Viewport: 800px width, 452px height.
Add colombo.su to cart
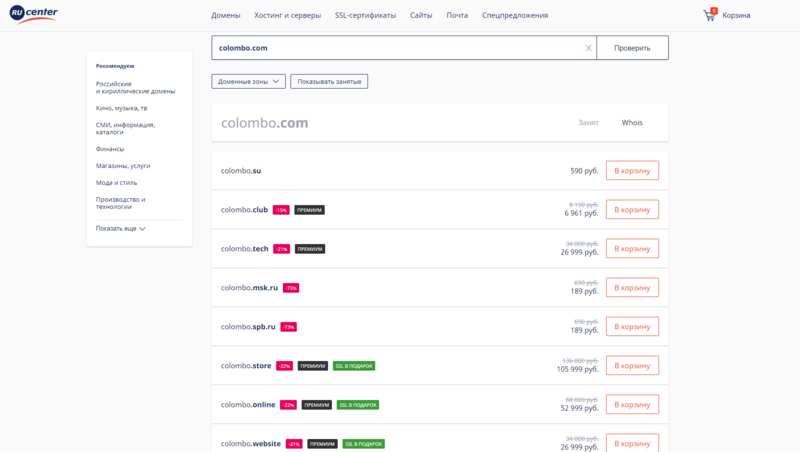[632, 171]
